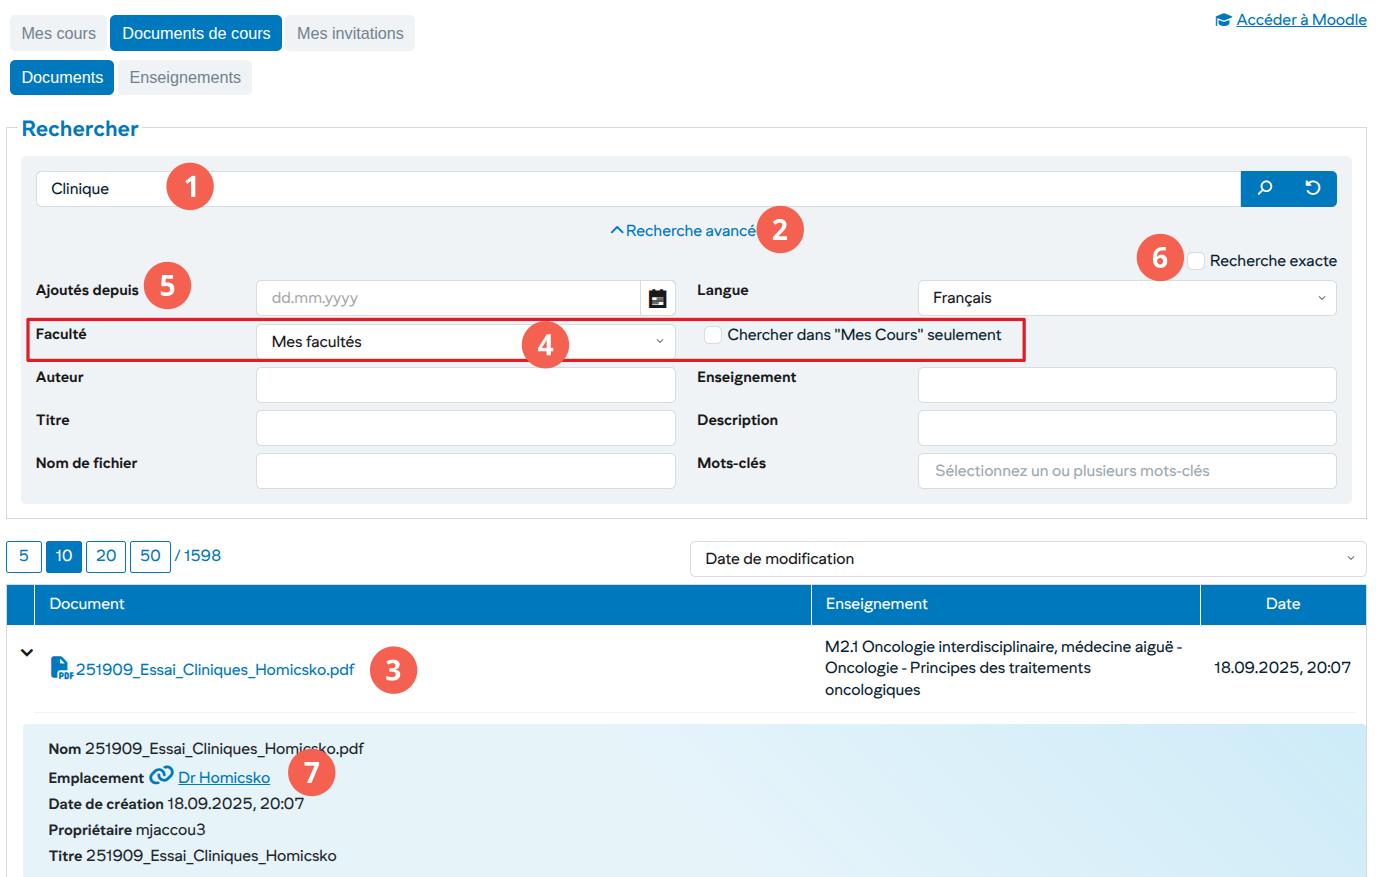Click the PDF file icon for Essai_Cliniques
Screen dimensions: 1386x877
pos(61,668)
